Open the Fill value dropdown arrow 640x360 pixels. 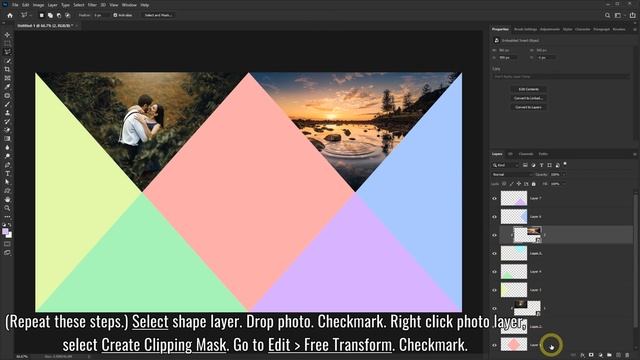coord(564,184)
